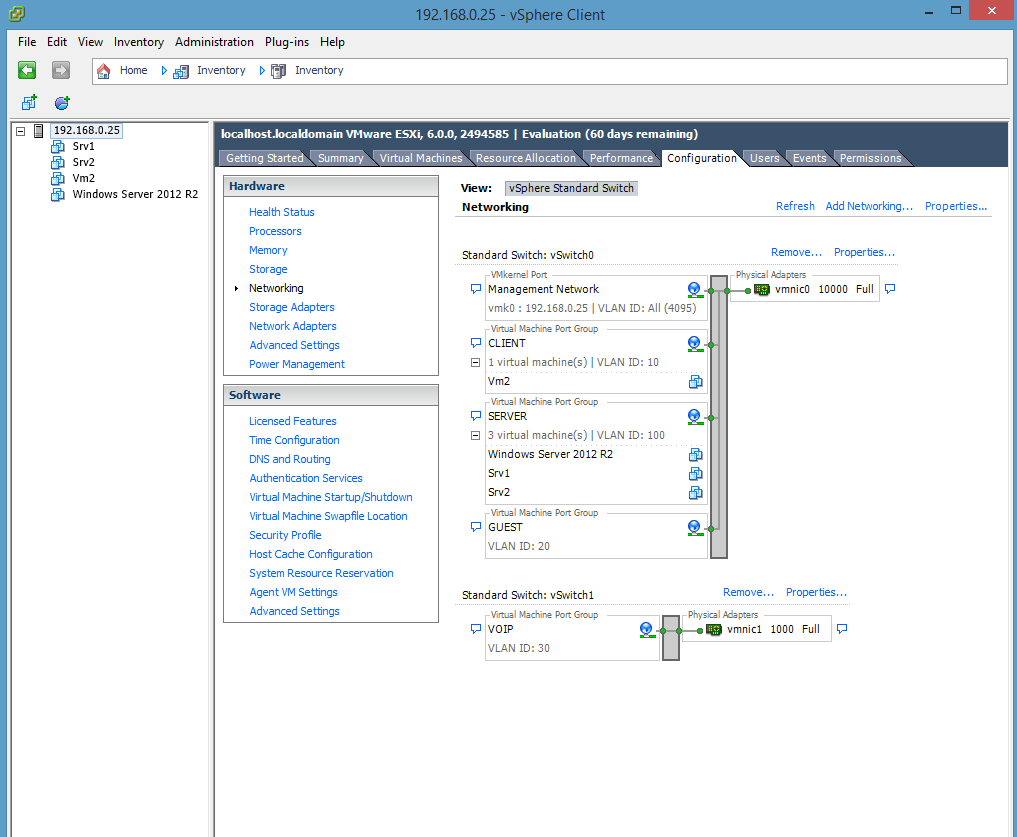Switch to the Performance tab
The image size is (1017, 837).
coord(621,158)
